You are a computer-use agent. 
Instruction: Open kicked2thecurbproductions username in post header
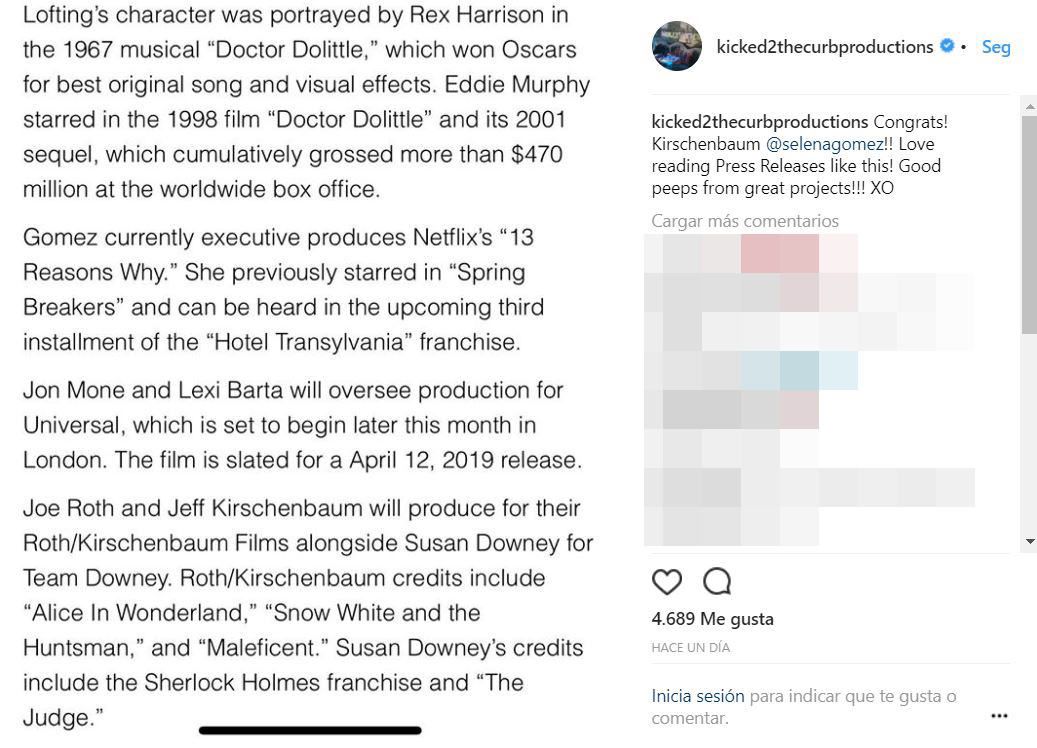coord(825,47)
